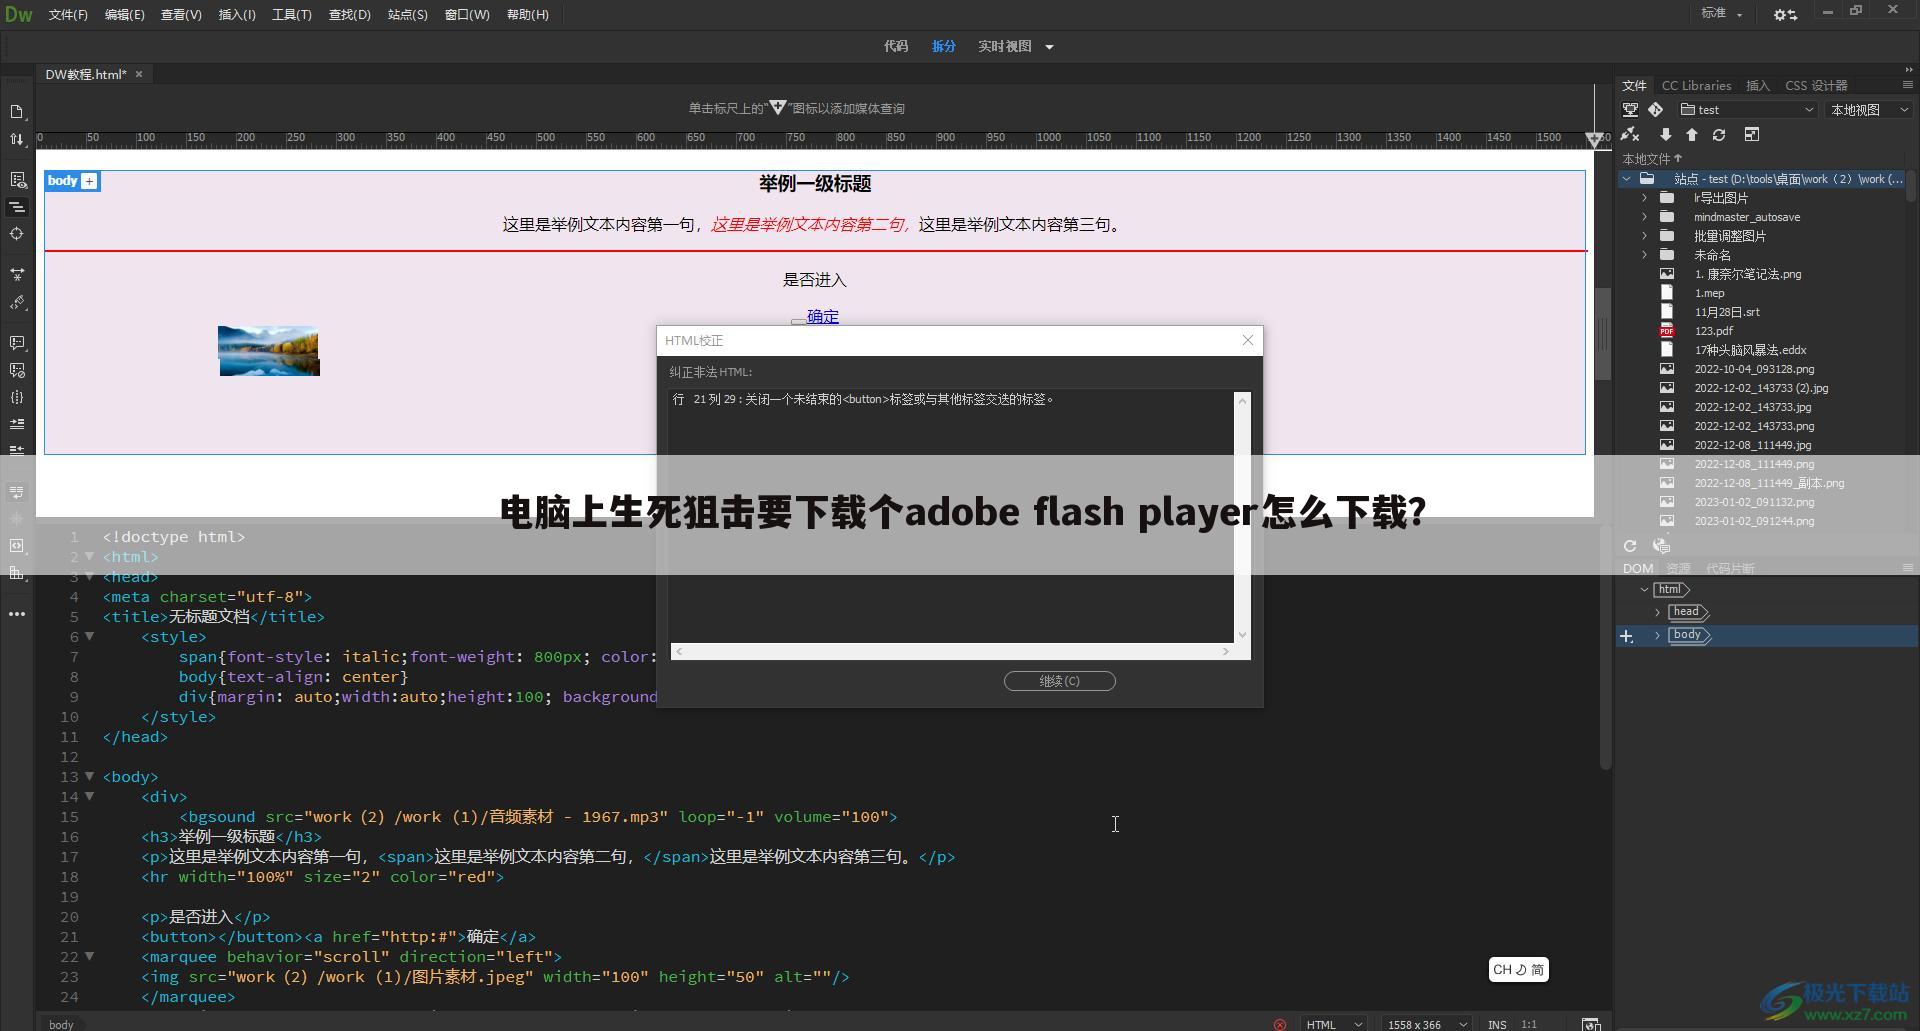Screen dimensions: 1920x1031
Task: Click the Git diamond icon in Files panel
Action: coord(1656,110)
